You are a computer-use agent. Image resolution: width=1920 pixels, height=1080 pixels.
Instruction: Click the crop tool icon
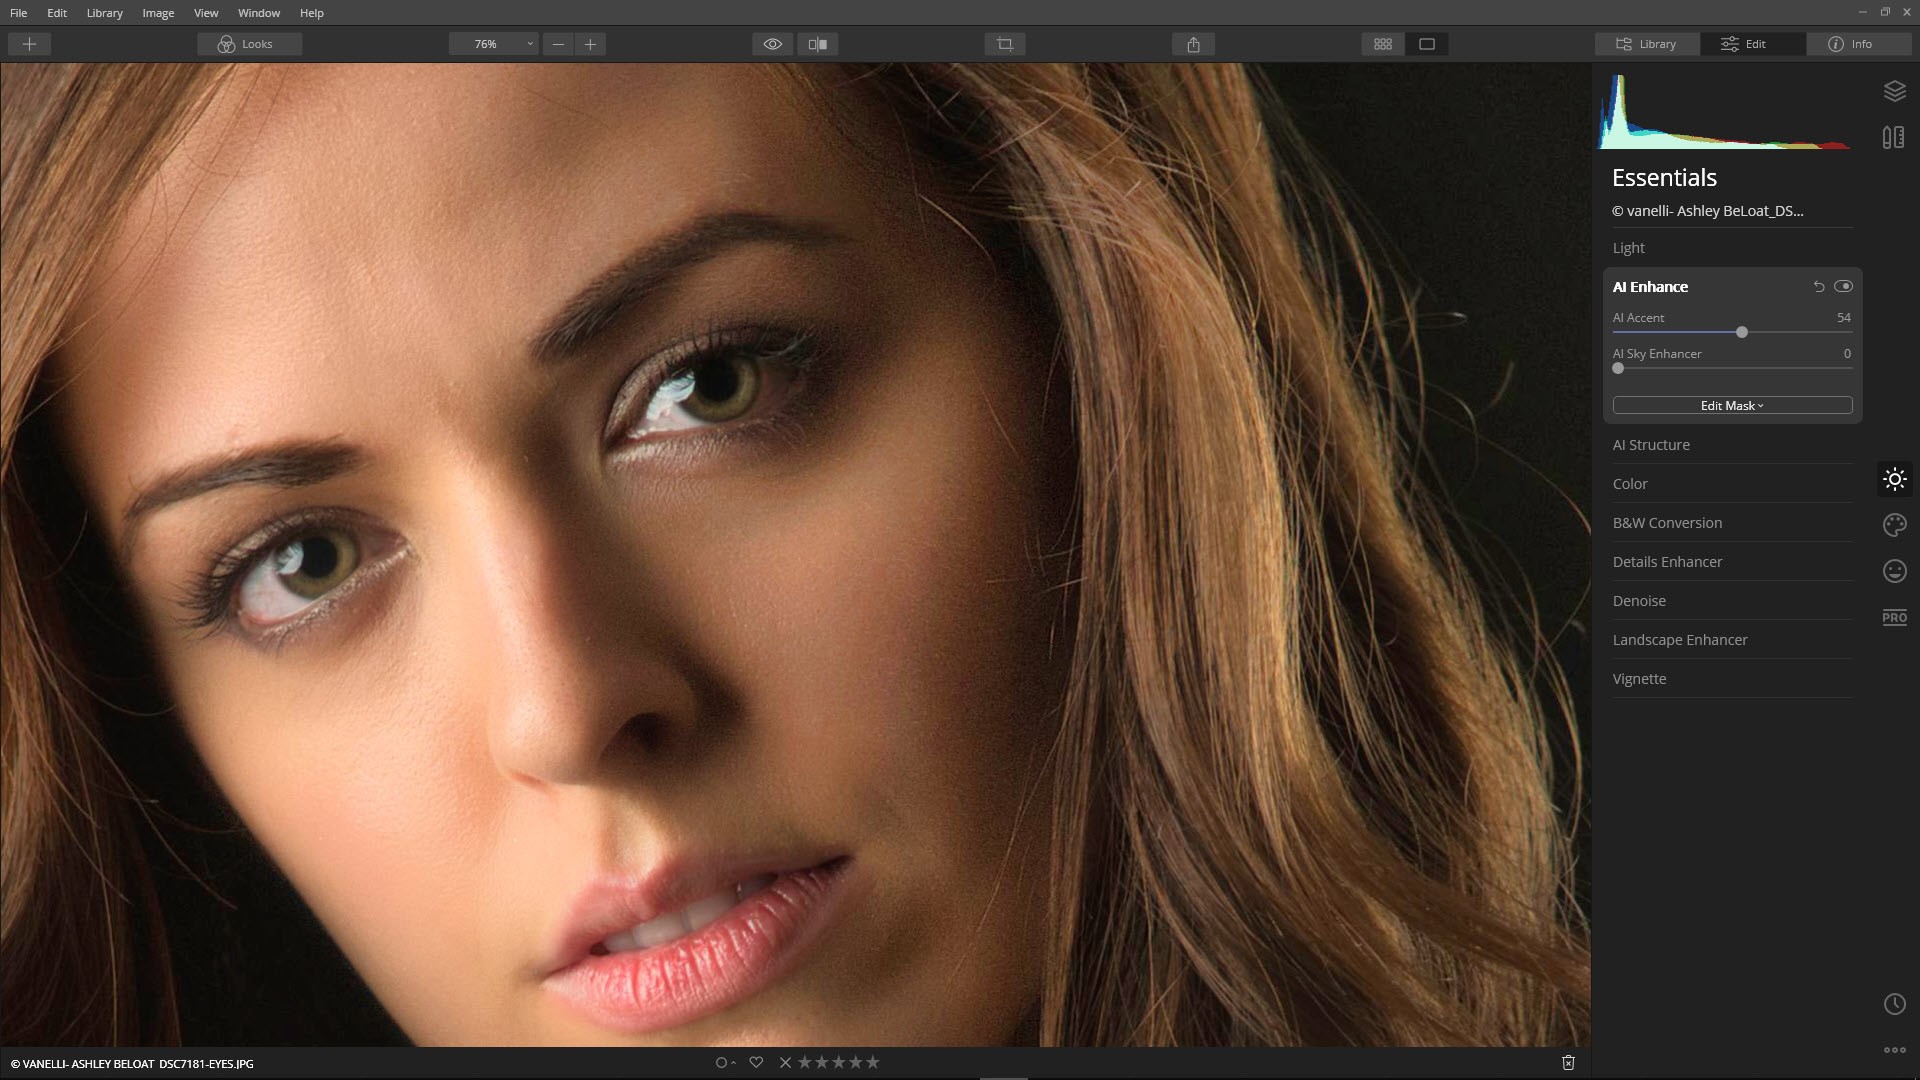(1005, 44)
